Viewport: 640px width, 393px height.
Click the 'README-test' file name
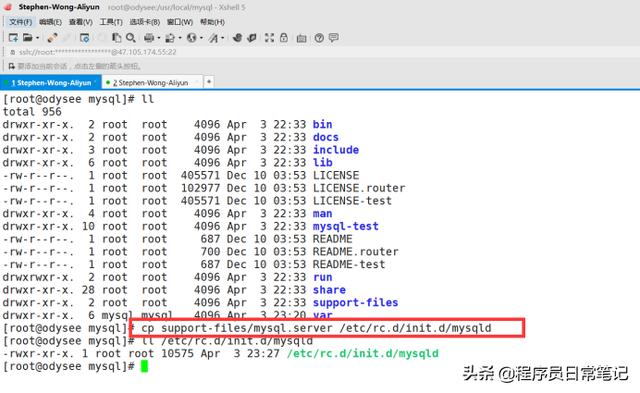pyautogui.click(x=349, y=264)
